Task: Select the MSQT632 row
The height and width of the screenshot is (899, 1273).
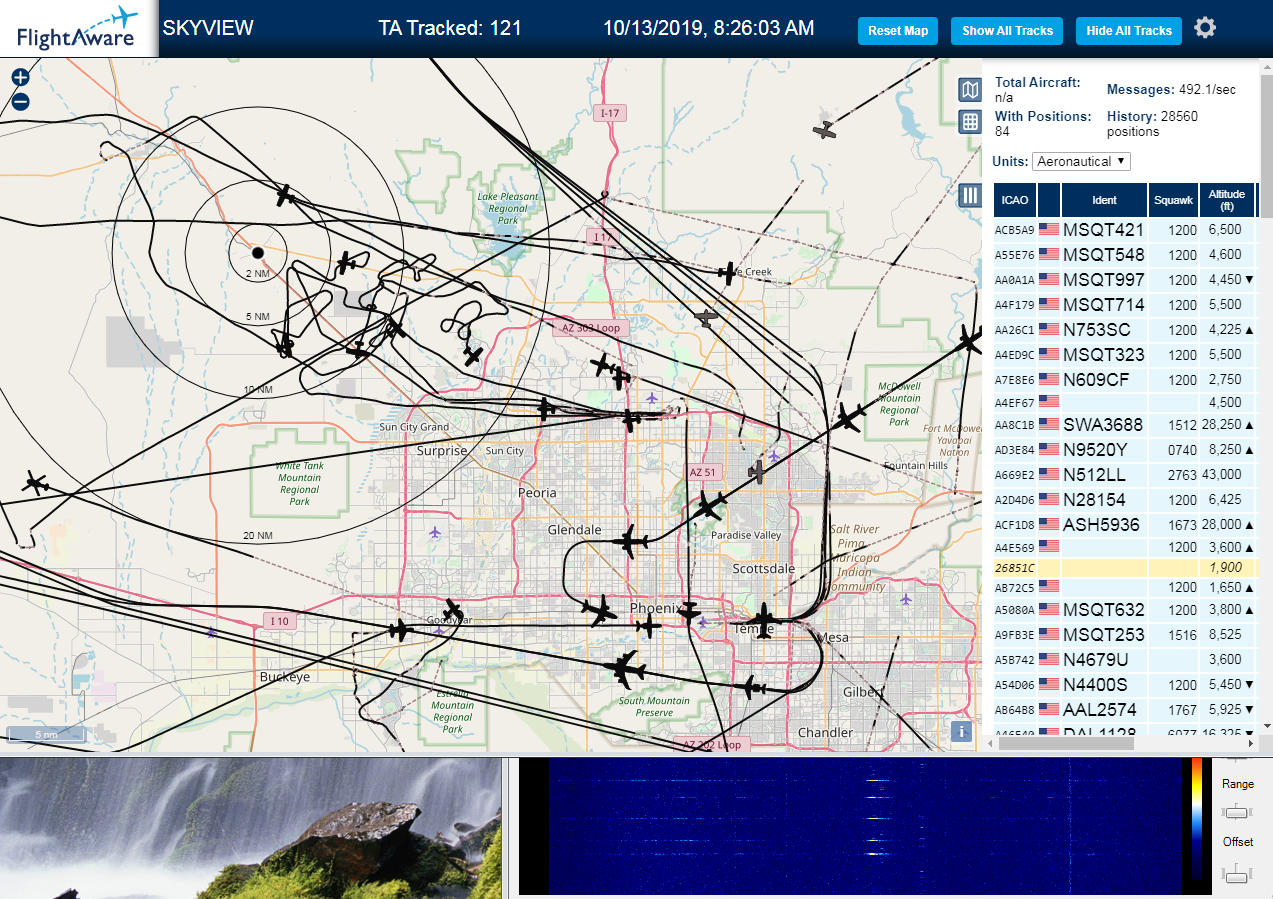Action: pos(1124,609)
